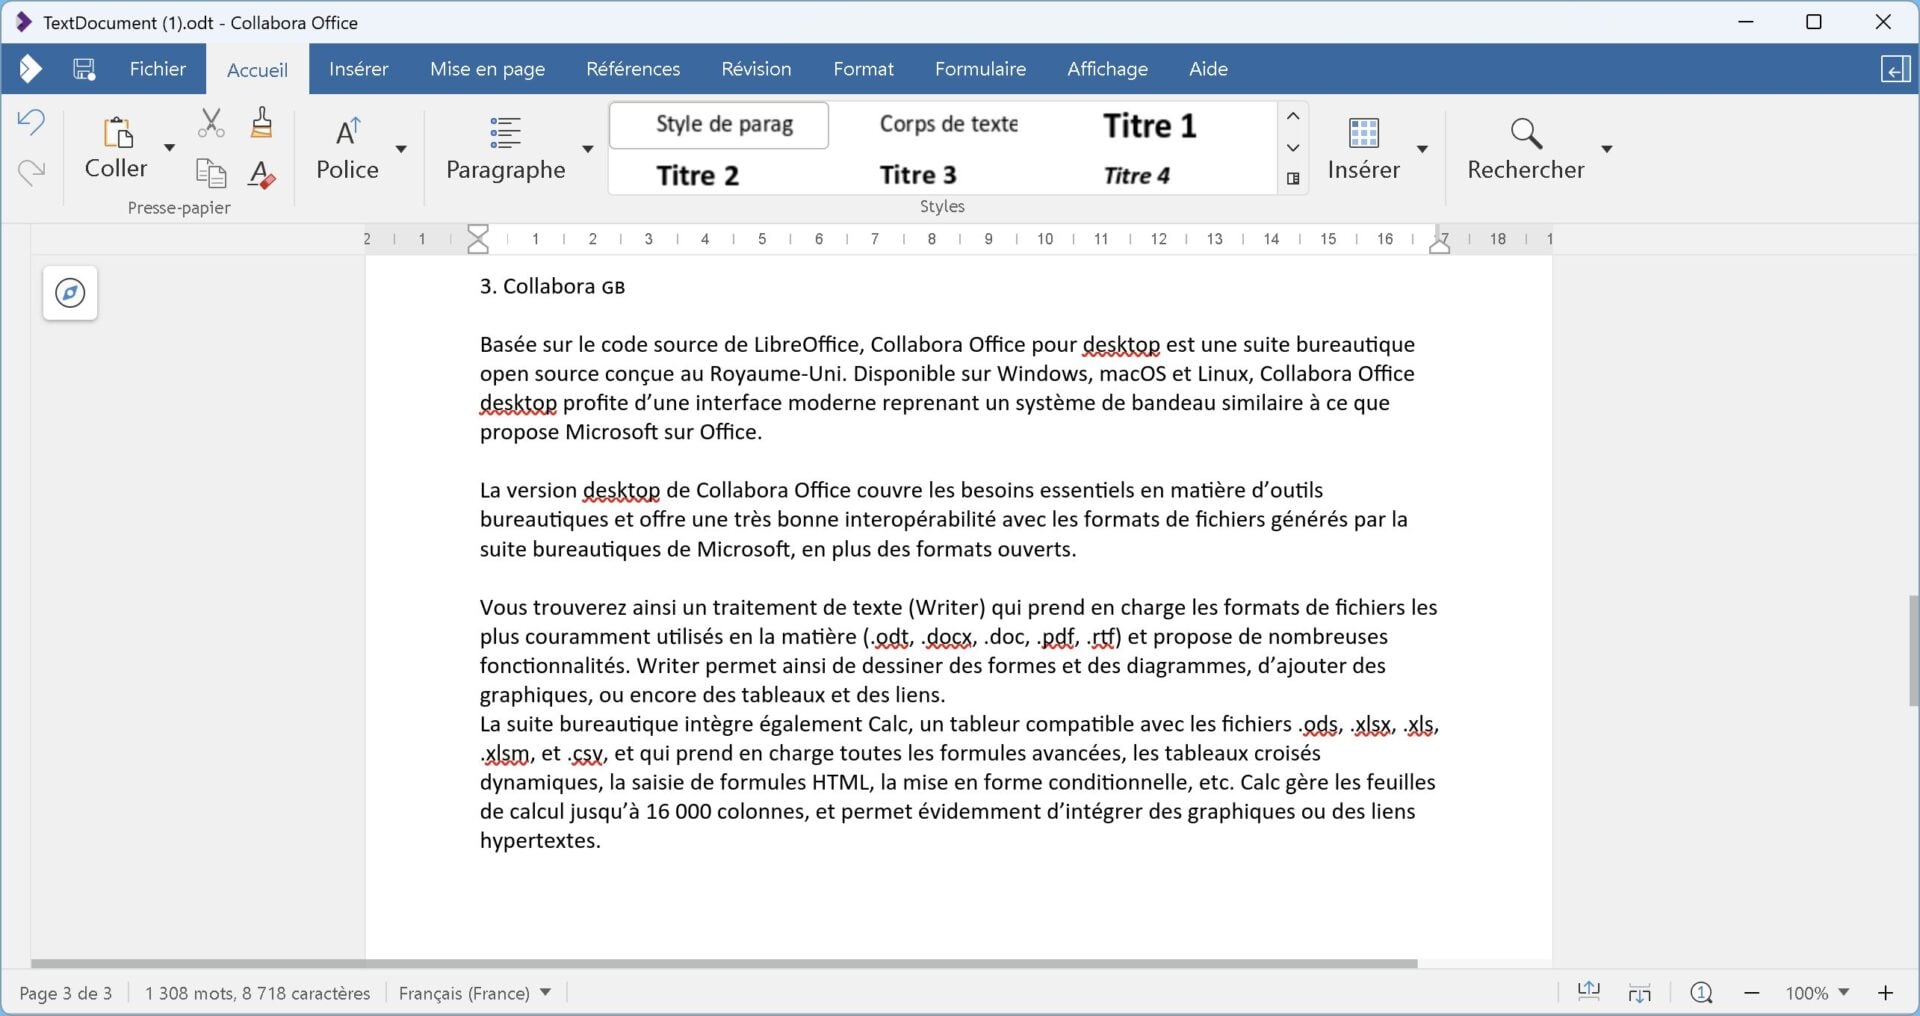Viewport: 1920px width, 1016px height.
Task: Click the Cut scissors icon
Action: tap(211, 123)
